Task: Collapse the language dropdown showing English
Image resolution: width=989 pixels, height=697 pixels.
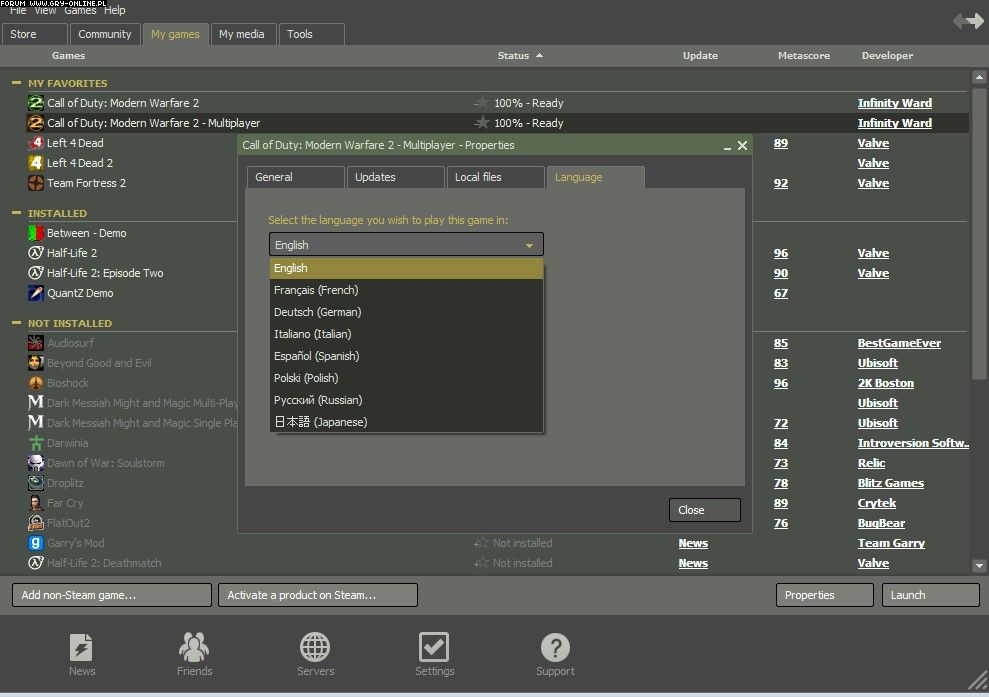Action: [529, 245]
